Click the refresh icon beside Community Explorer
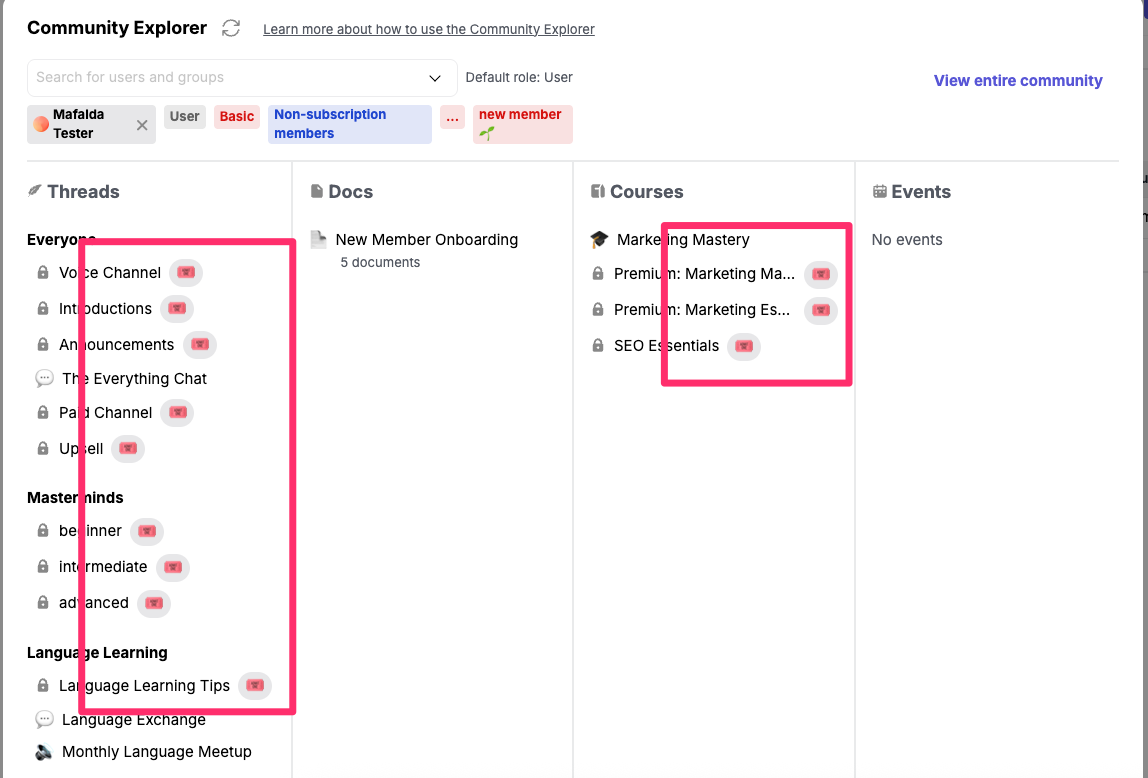 (x=231, y=28)
